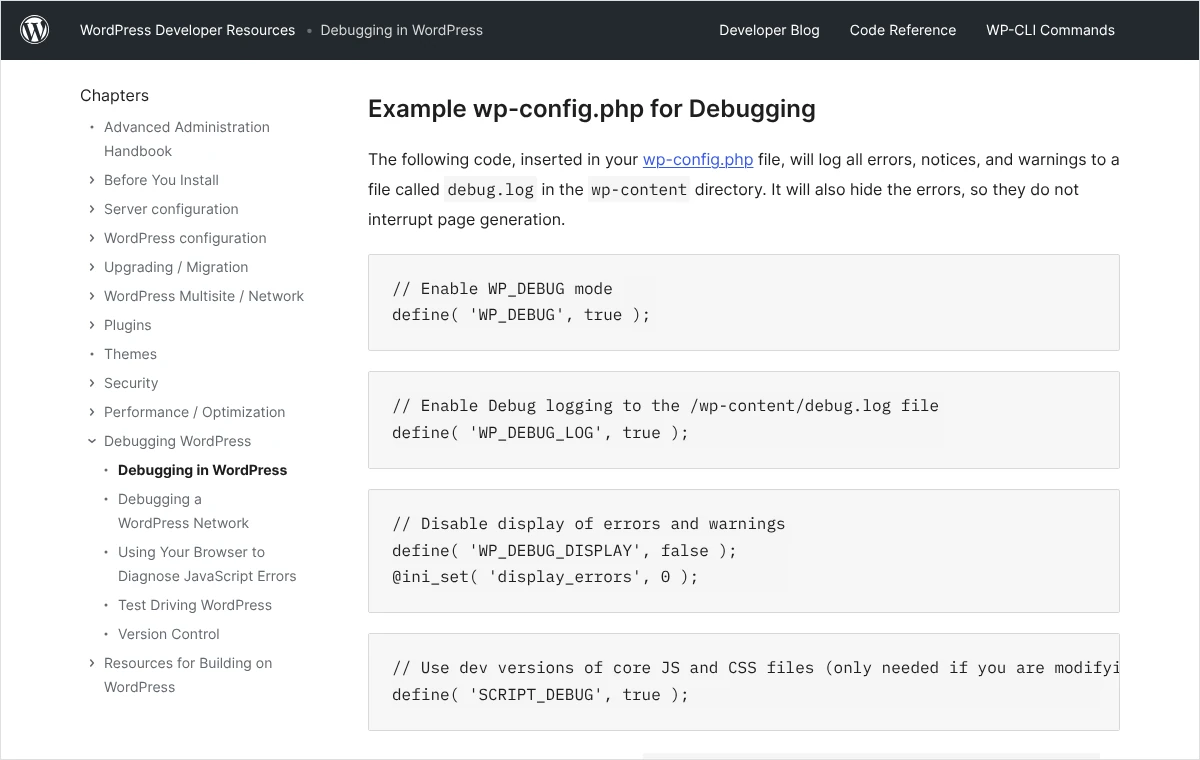
Task: Click the Example wp-config.php for Debugging heading
Action: point(592,109)
